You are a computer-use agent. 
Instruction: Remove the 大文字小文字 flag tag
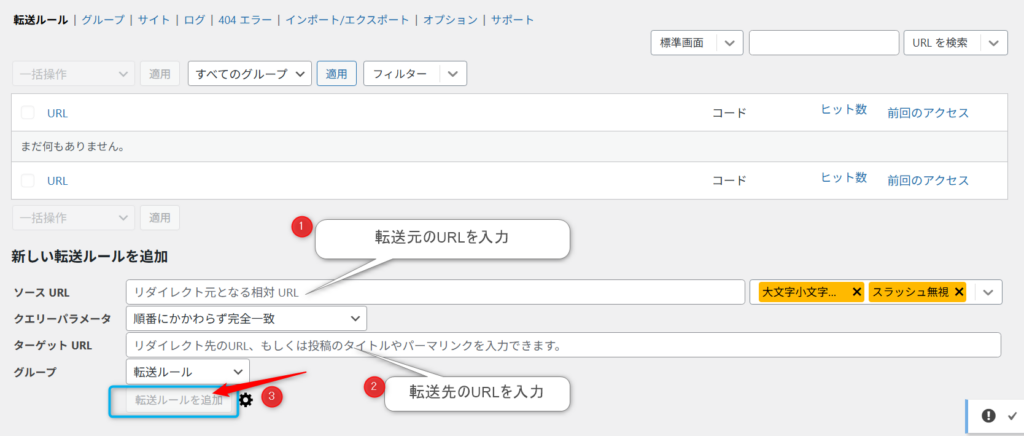(x=856, y=292)
